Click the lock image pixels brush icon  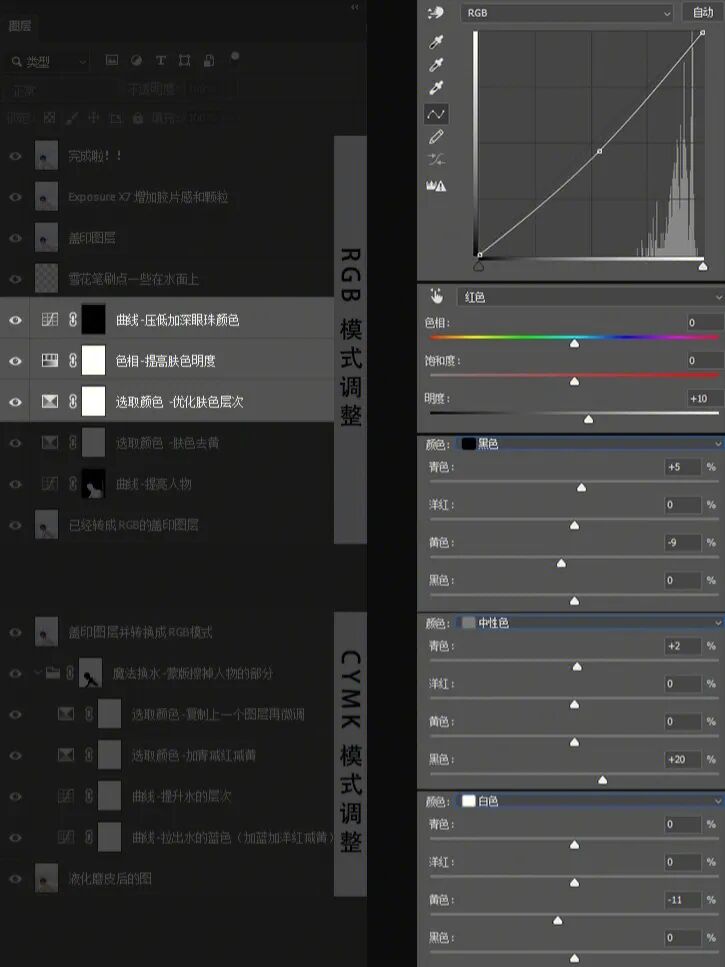point(72,117)
